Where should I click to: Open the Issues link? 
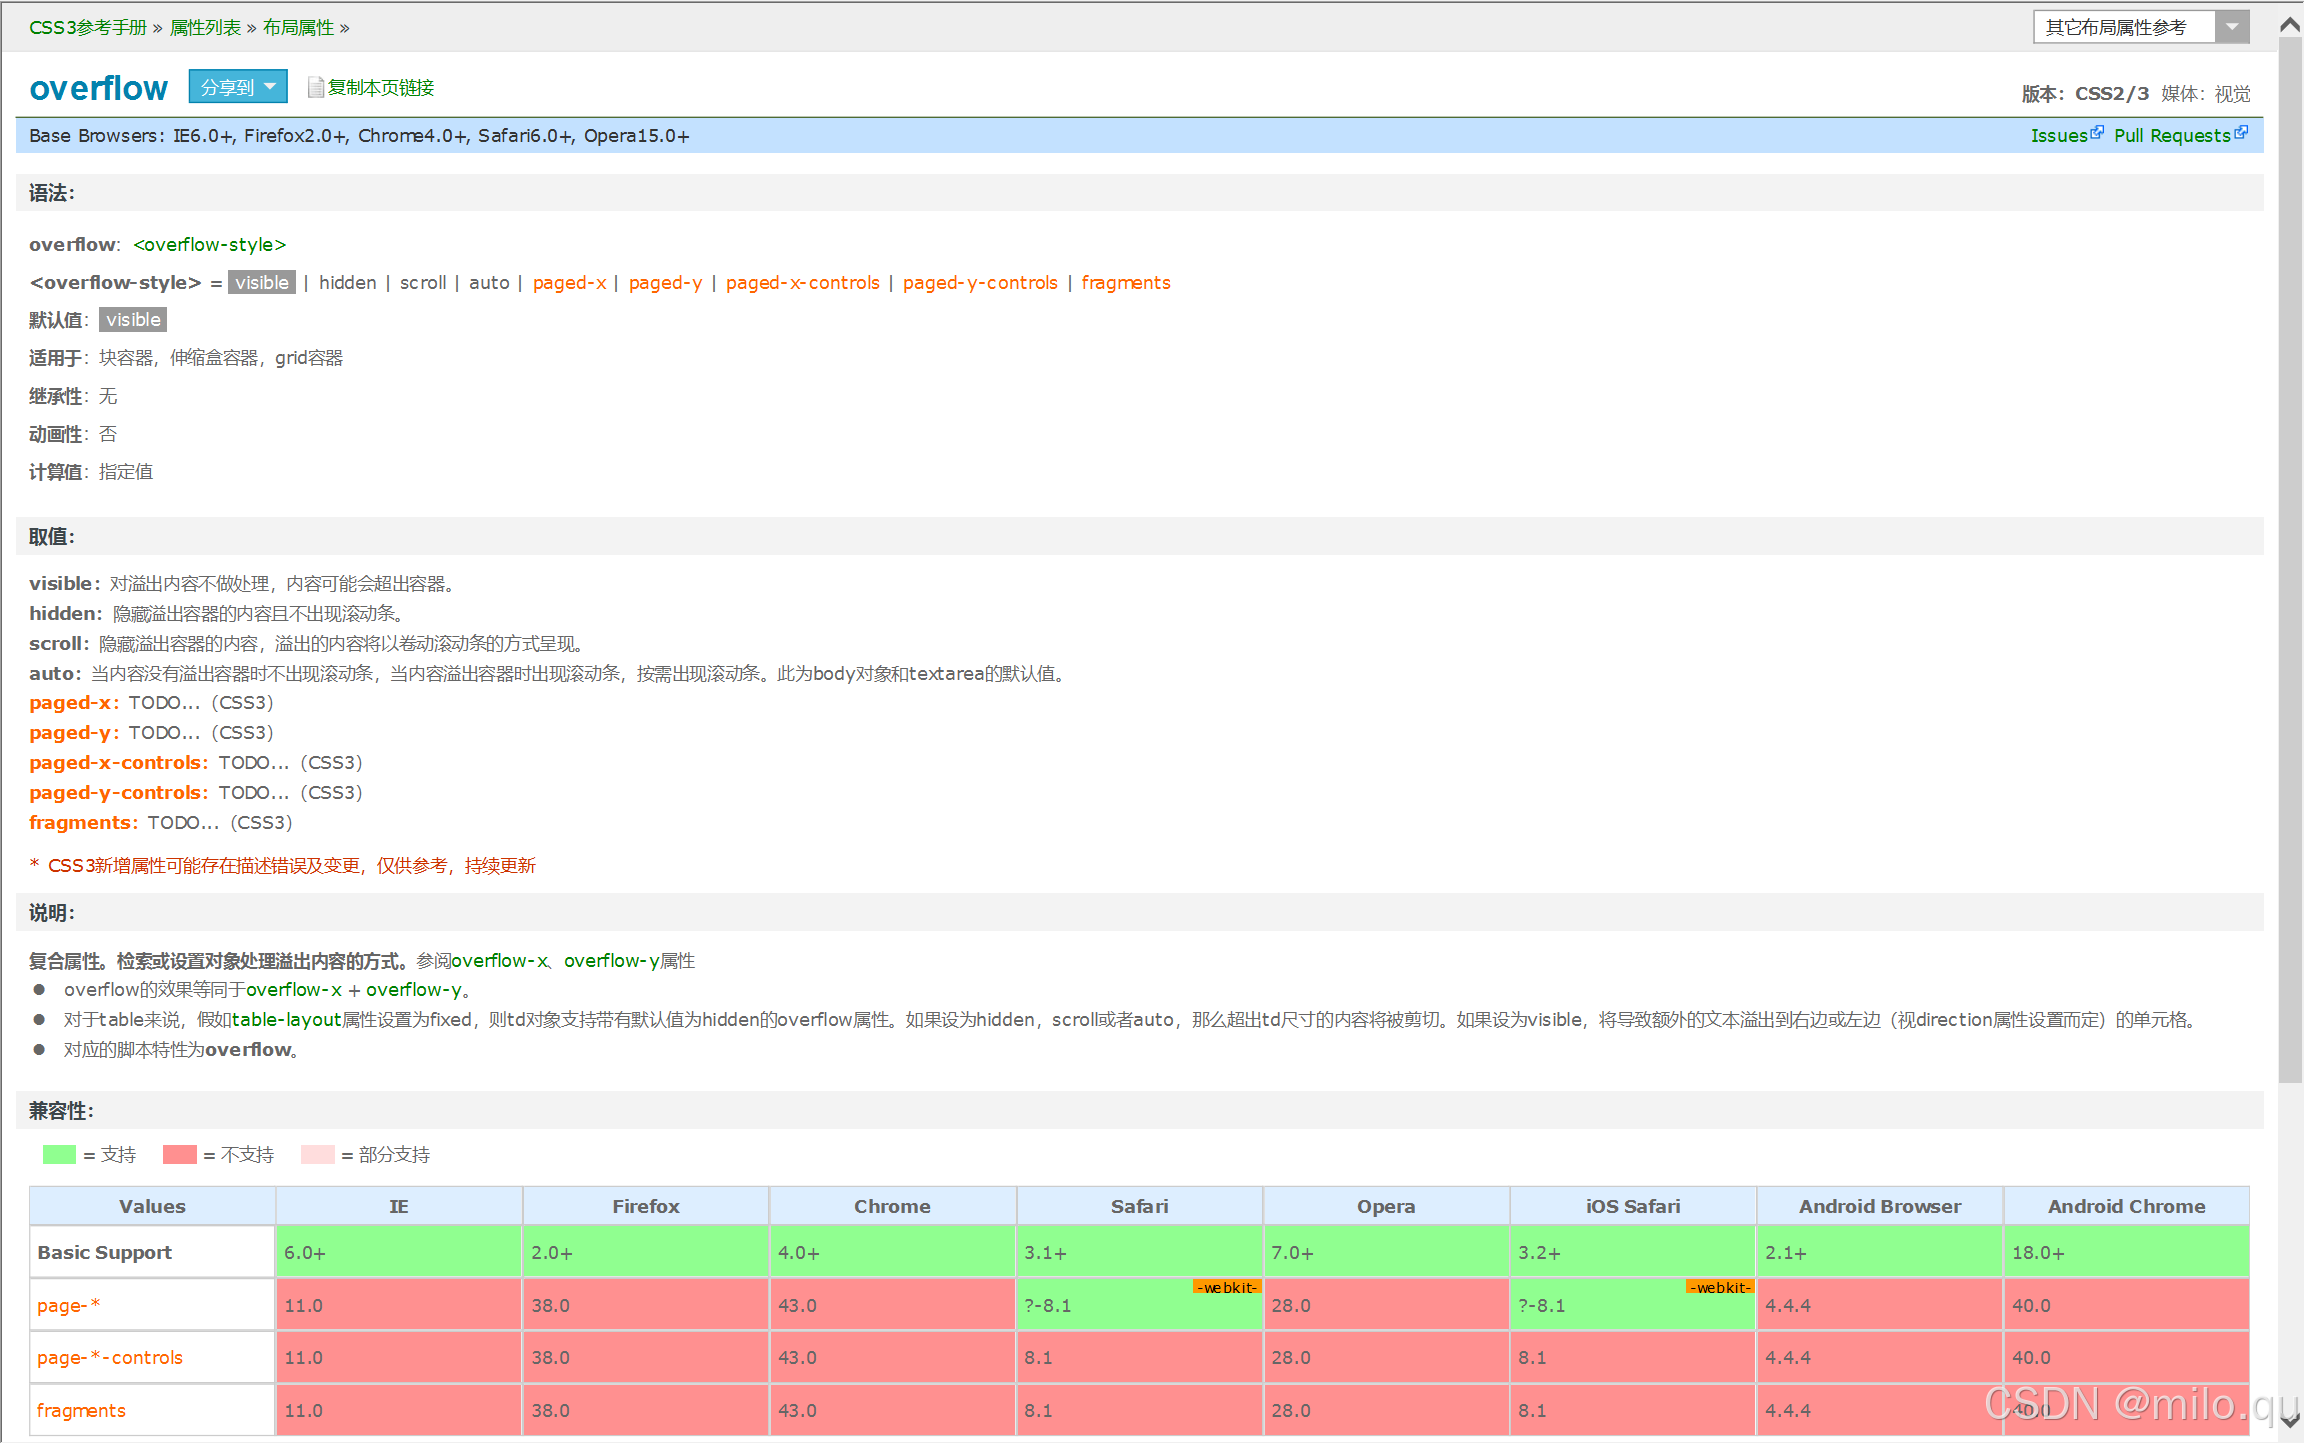click(2059, 135)
